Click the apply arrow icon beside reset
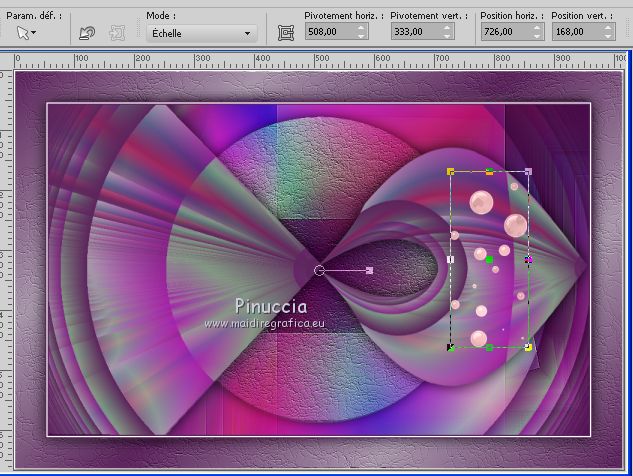The image size is (633, 476). click(x=118, y=33)
